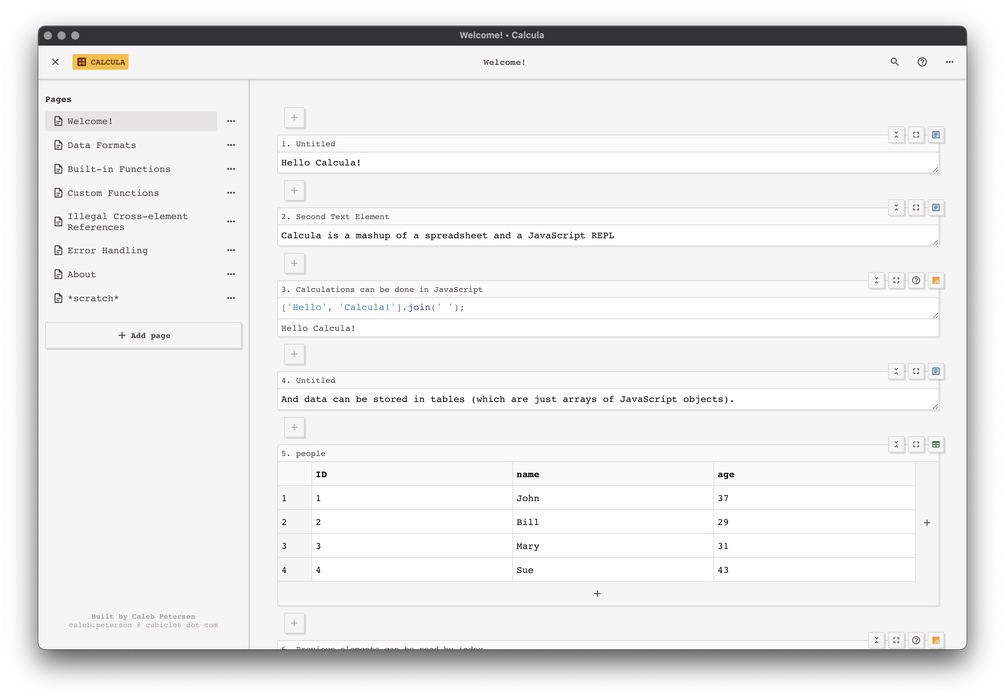This screenshot has height=700, width=1005.
Task: Open options menu for Built-in Functions page
Action: [x=231, y=169]
